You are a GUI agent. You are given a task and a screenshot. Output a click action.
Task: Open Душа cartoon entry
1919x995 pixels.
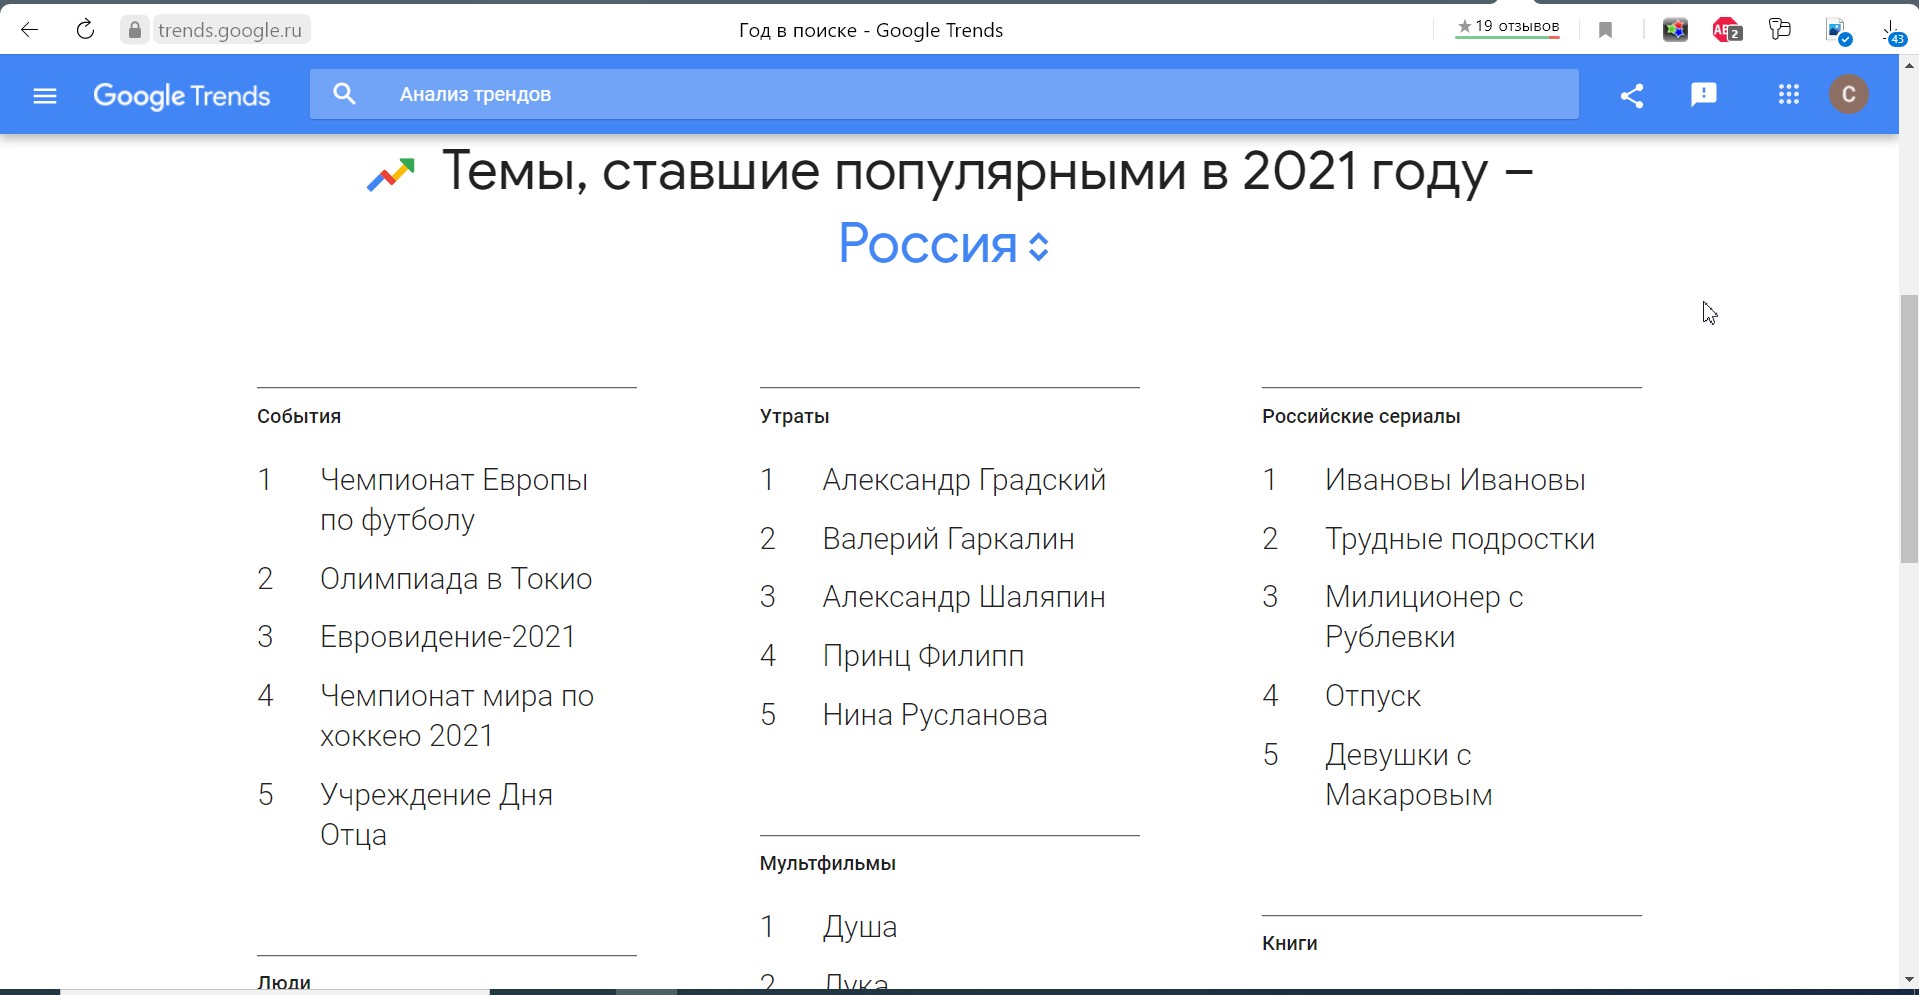860,927
